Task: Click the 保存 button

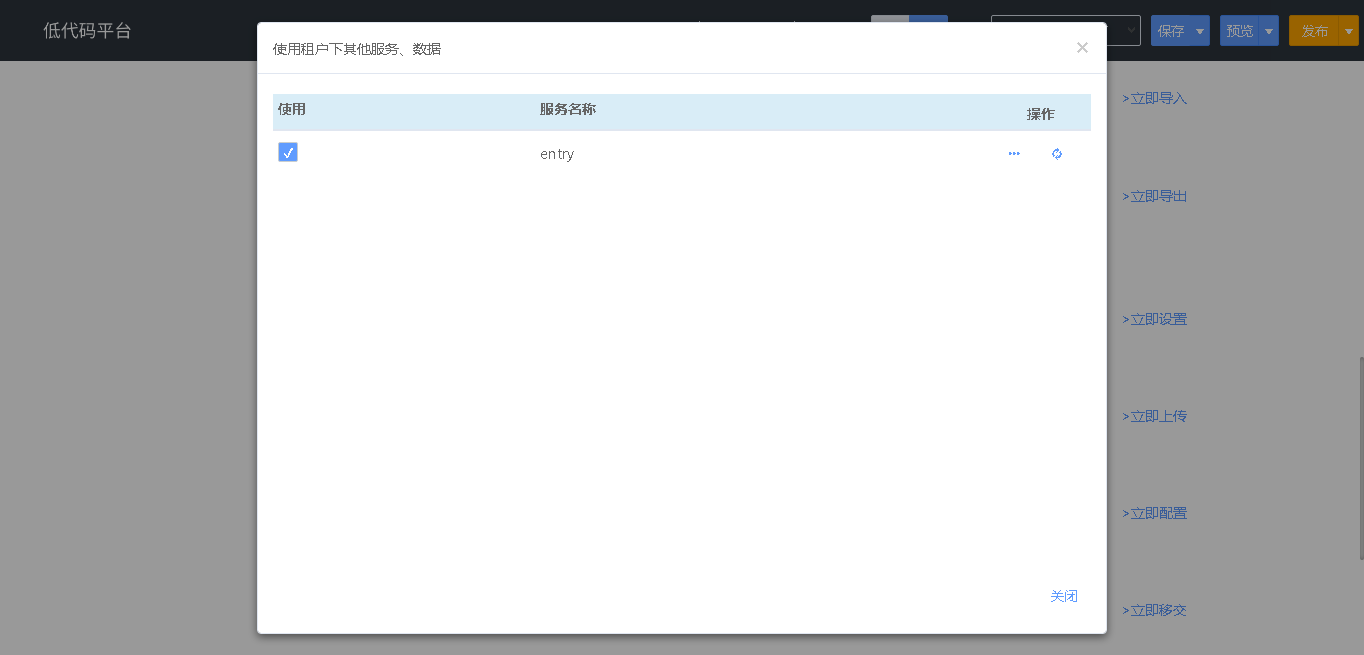Action: (x=1171, y=31)
